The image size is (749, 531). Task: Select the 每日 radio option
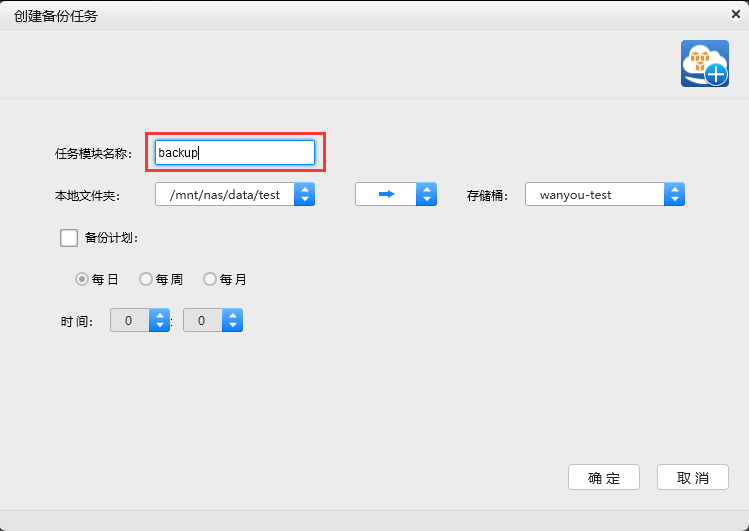coord(82,279)
